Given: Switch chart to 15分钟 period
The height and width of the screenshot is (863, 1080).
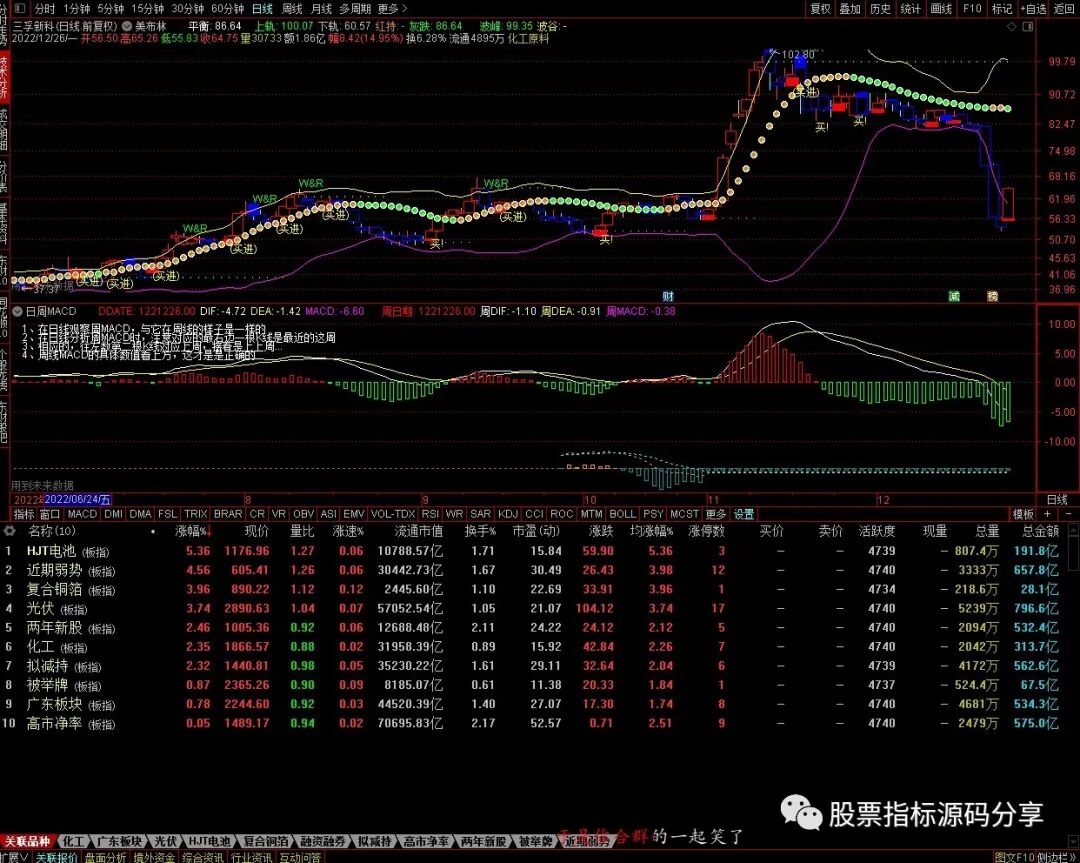Looking at the screenshot, I should pyautogui.click(x=147, y=9).
